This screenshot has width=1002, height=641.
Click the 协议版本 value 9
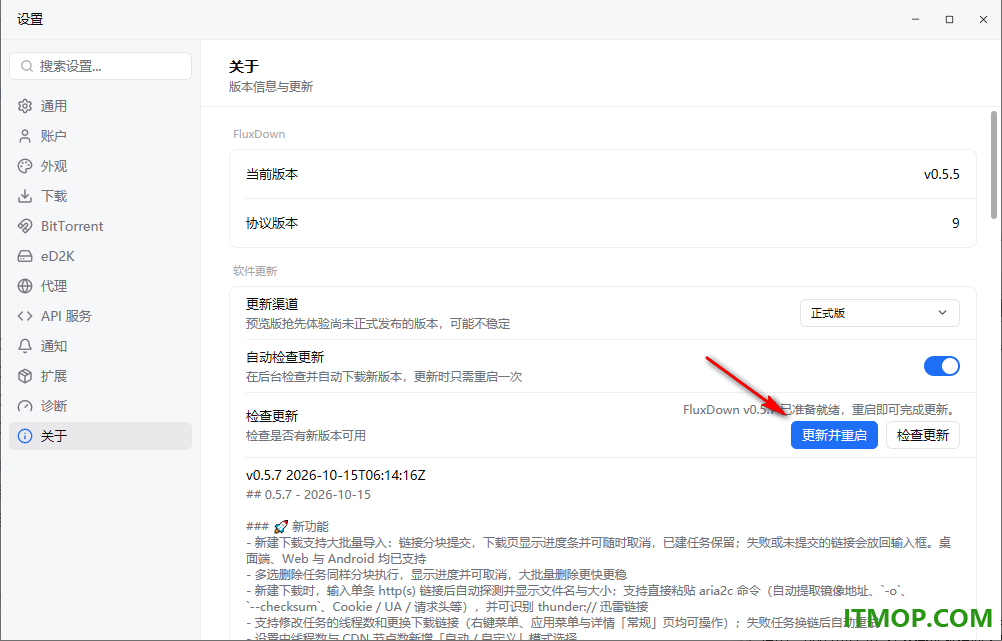[955, 224]
